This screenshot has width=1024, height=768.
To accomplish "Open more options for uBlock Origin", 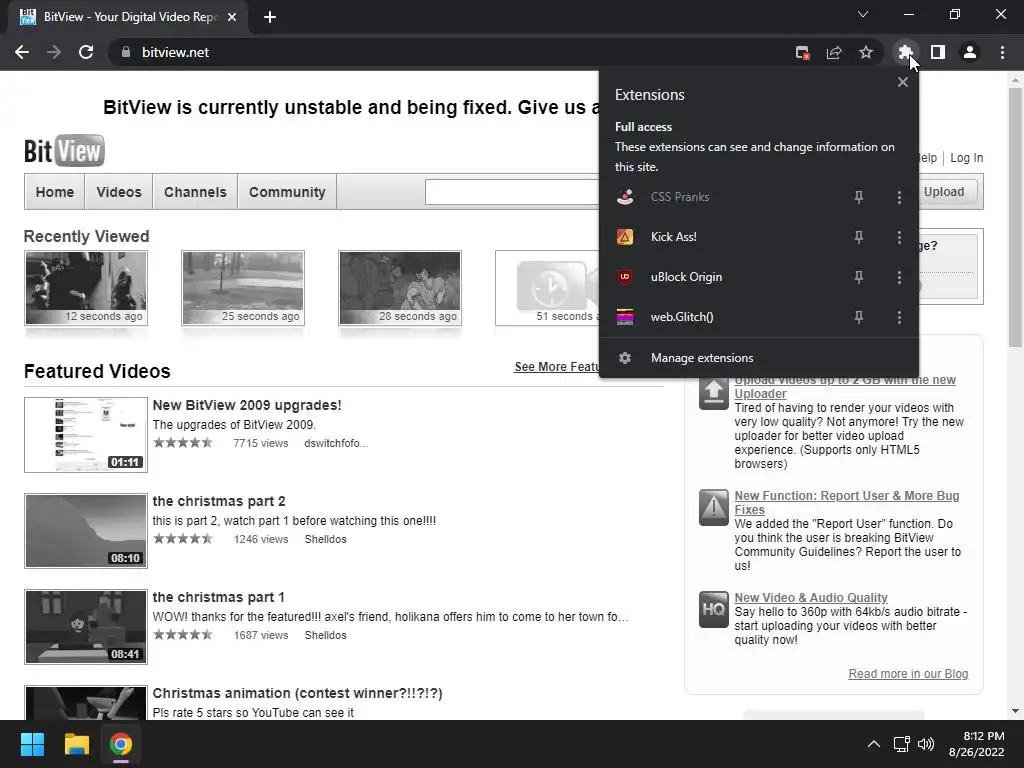I will tap(899, 277).
